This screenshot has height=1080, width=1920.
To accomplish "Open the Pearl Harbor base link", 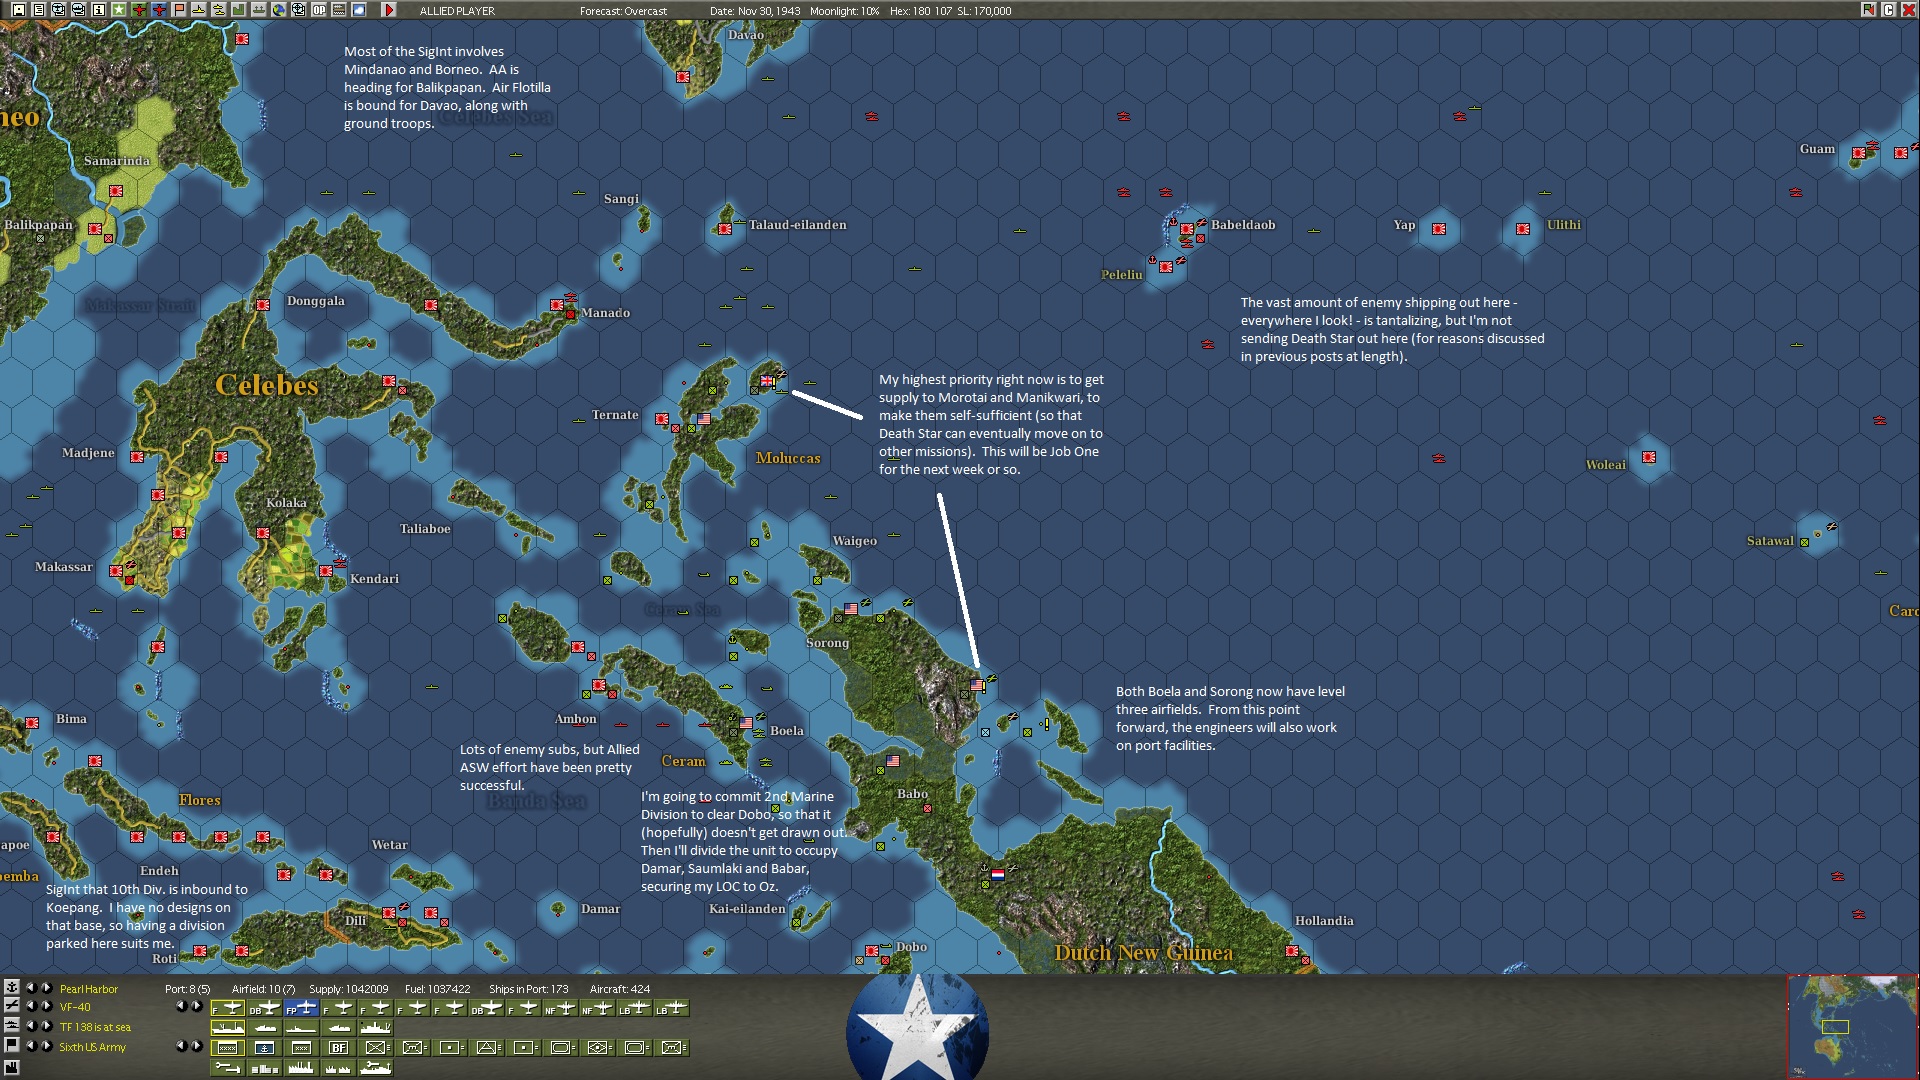I will click(88, 989).
